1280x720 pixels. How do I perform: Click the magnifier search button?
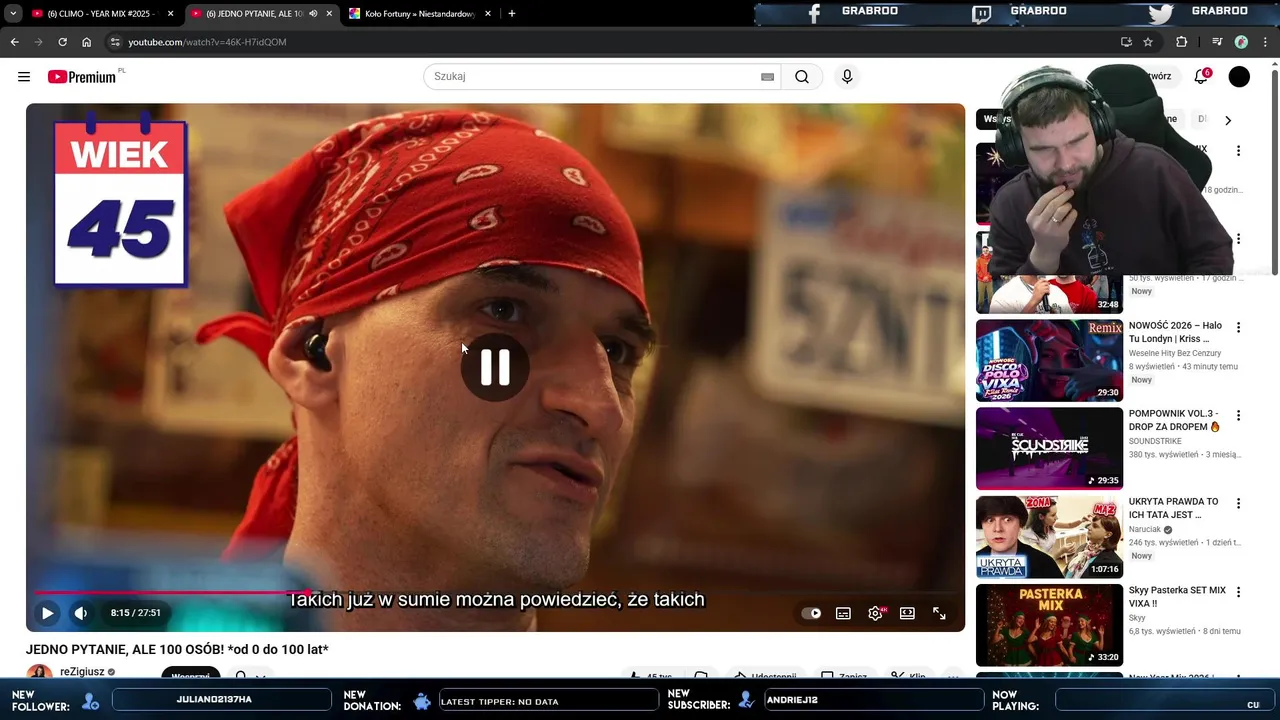(x=802, y=77)
